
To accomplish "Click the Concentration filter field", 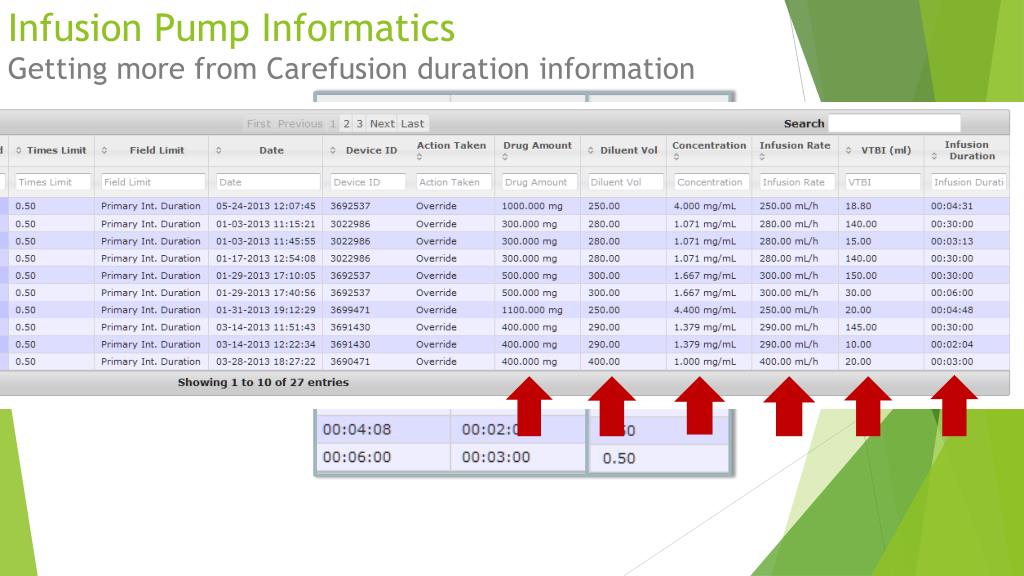I will coord(711,182).
